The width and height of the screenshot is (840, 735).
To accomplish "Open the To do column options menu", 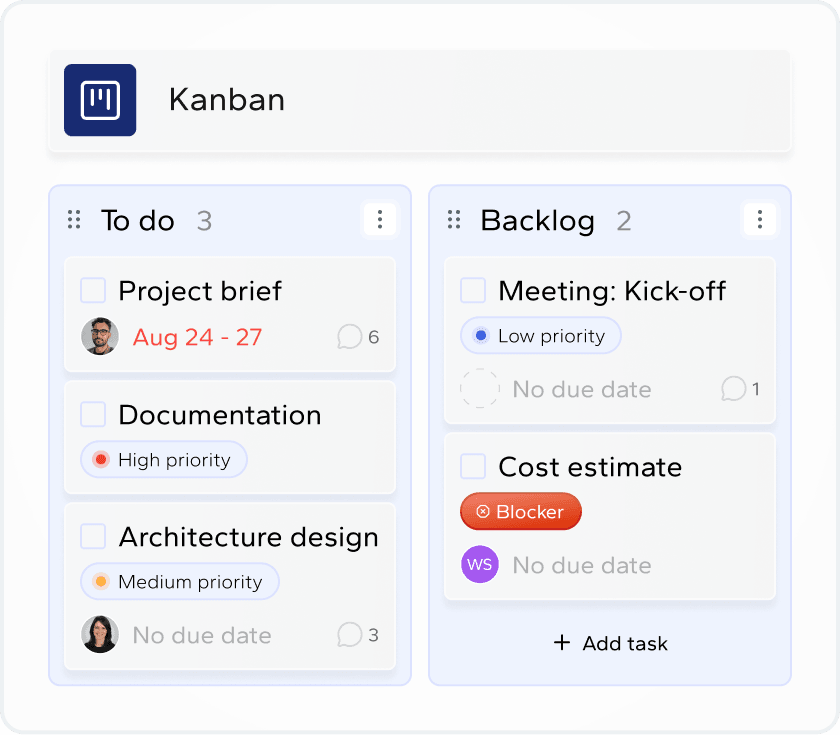I will 379,220.
